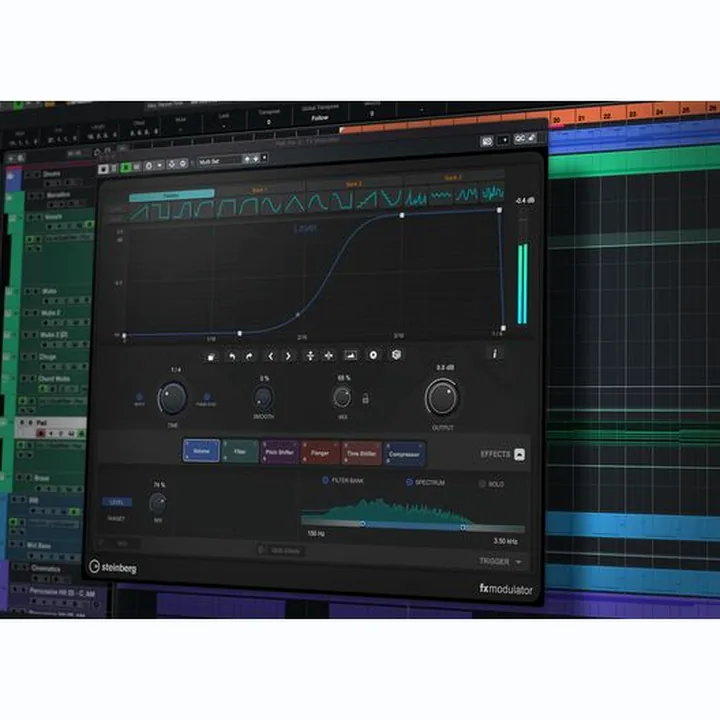720x720 pixels.
Task: Click the four-way arrows move curve icon
Action: pos(329,356)
